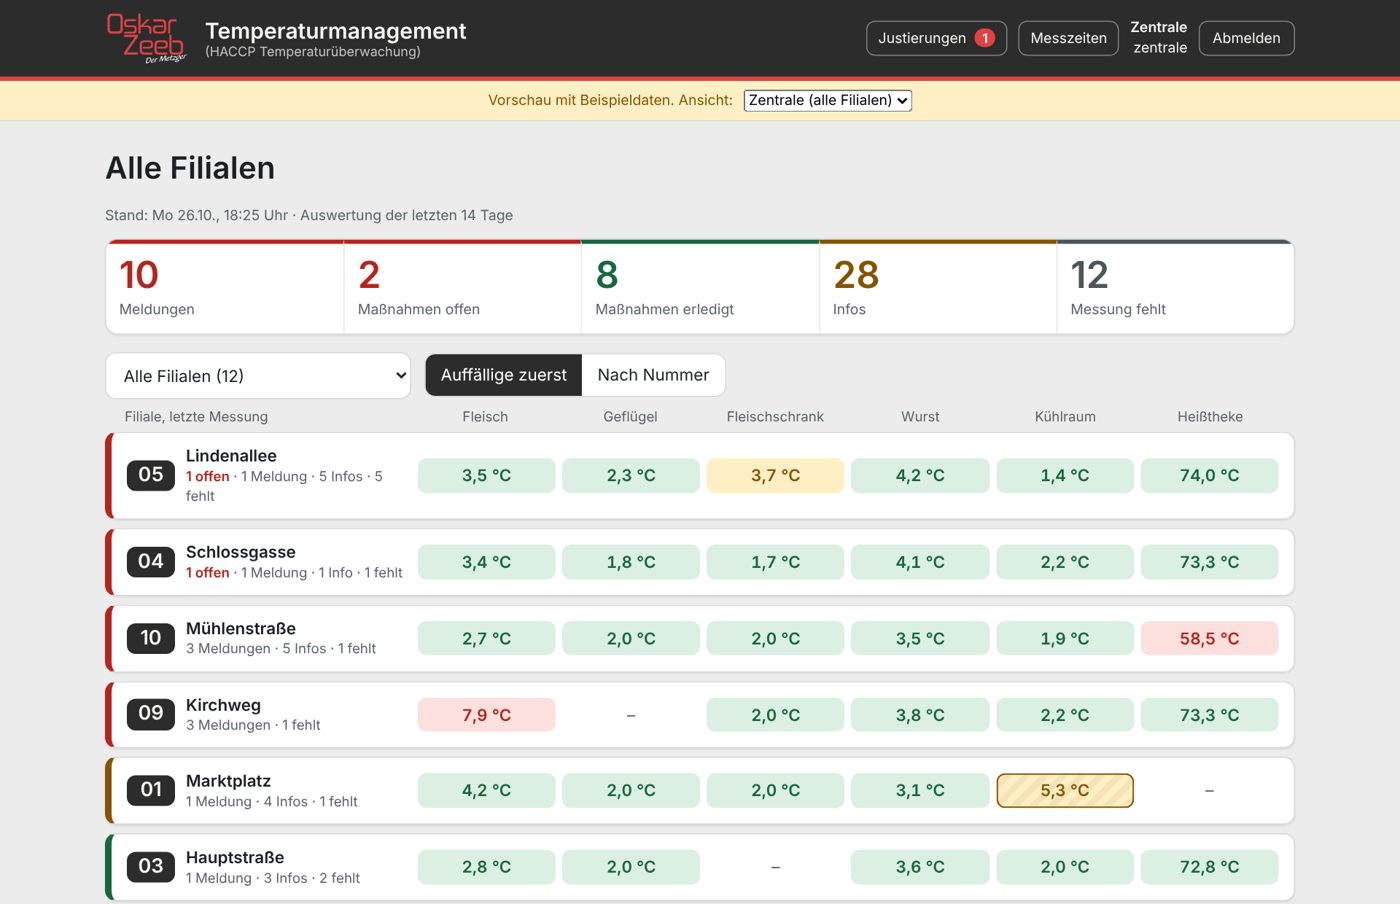Open the Ansicht view dropdown

pos(828,100)
